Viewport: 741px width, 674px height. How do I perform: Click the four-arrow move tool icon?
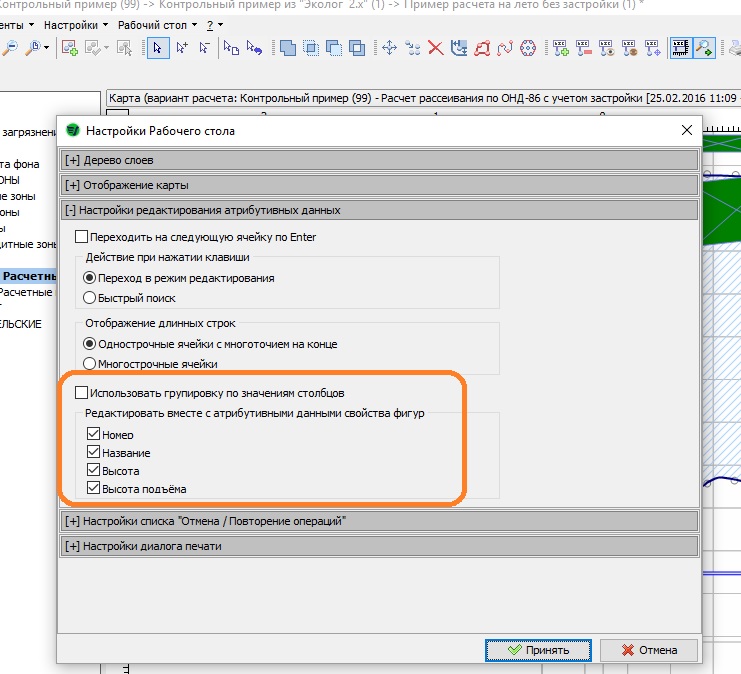[389, 47]
